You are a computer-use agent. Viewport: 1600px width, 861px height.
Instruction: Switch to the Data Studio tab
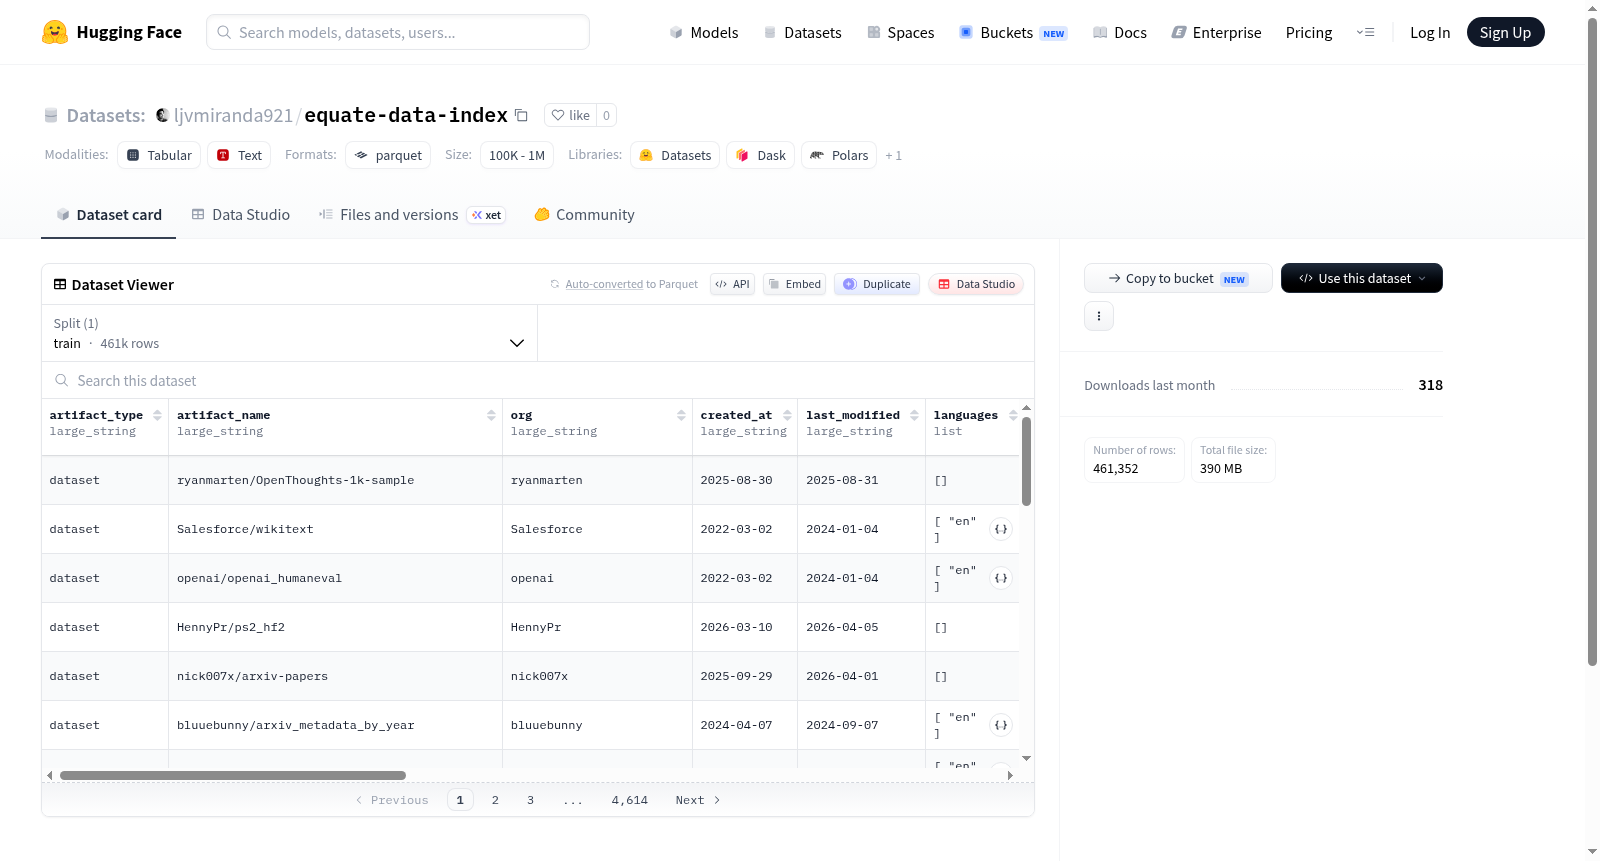click(x=241, y=215)
